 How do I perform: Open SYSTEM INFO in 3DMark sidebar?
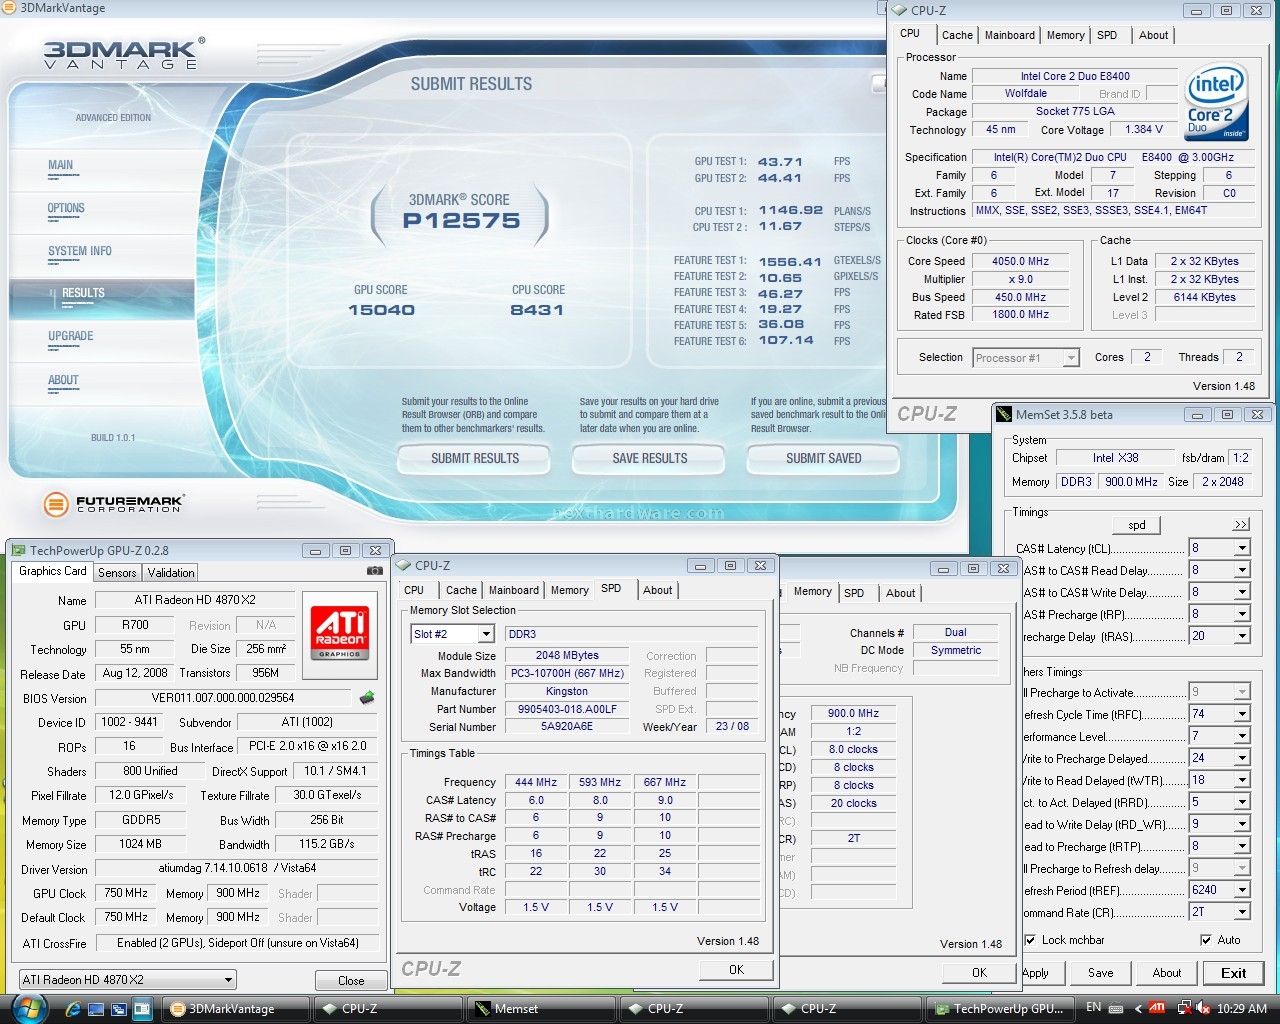coord(80,251)
